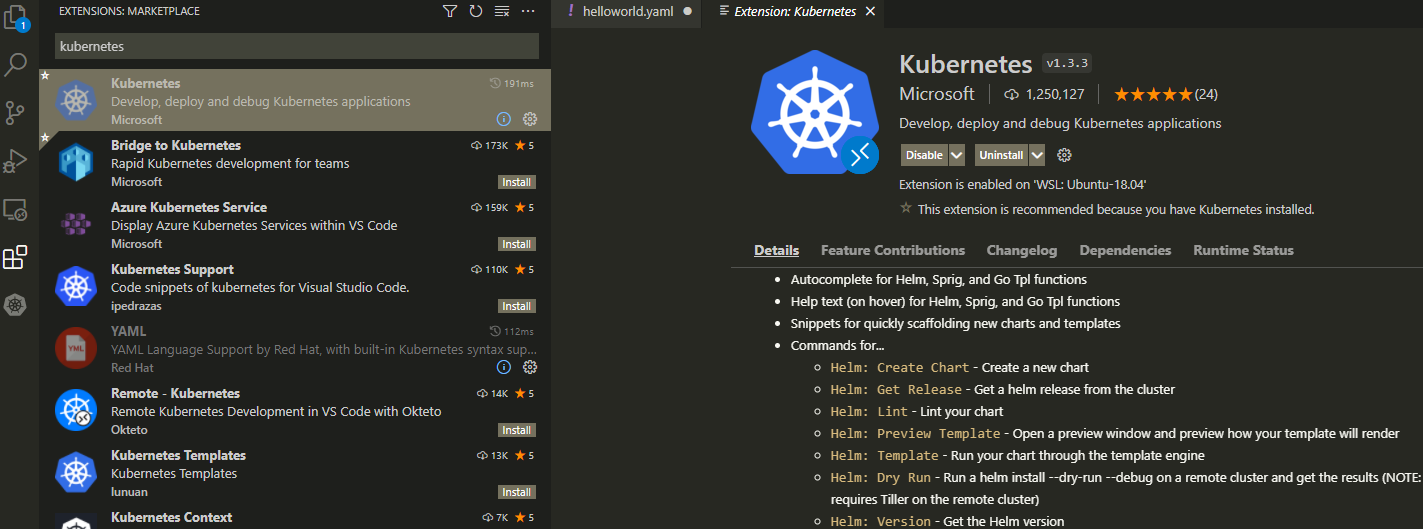This screenshot has height=529, width=1423.
Task: Switch to the helloworld.yaml tab
Action: pos(629,12)
